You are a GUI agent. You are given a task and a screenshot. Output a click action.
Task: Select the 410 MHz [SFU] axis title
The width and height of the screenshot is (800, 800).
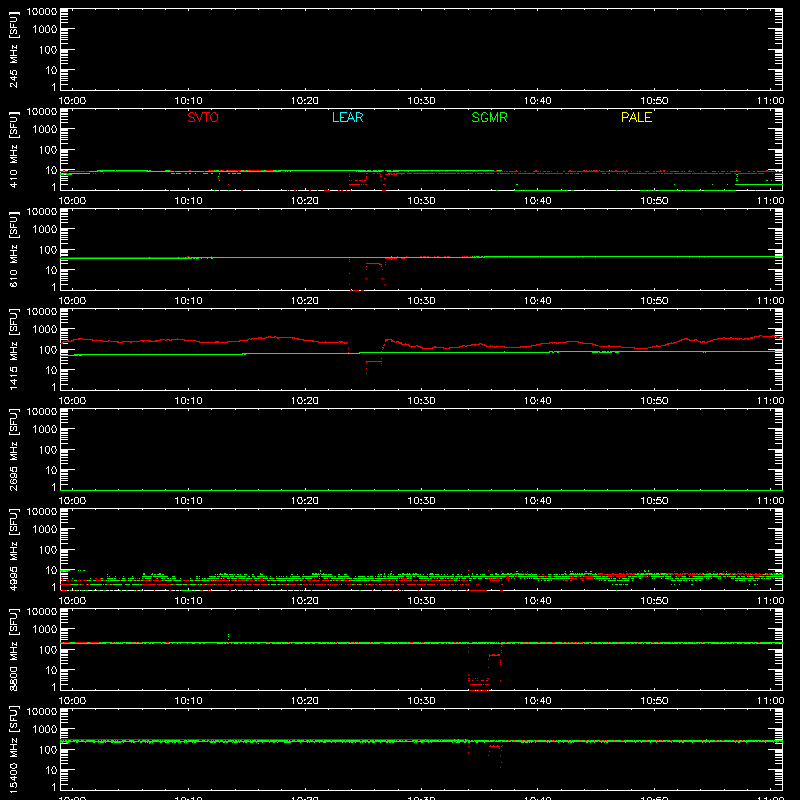tap(13, 150)
